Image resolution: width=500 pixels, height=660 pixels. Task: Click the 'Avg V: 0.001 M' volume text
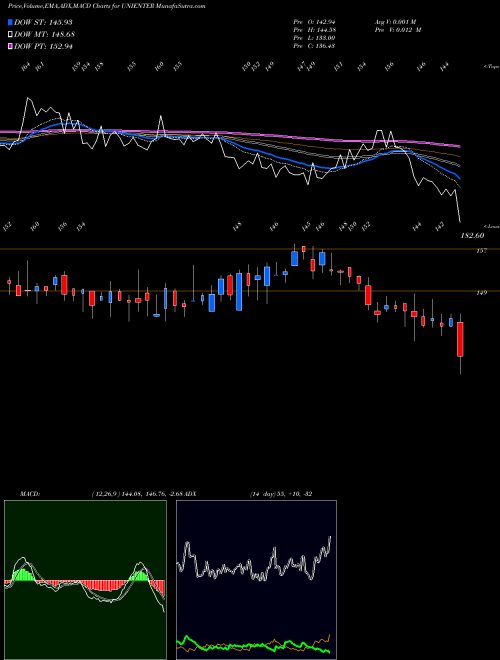click(395, 21)
